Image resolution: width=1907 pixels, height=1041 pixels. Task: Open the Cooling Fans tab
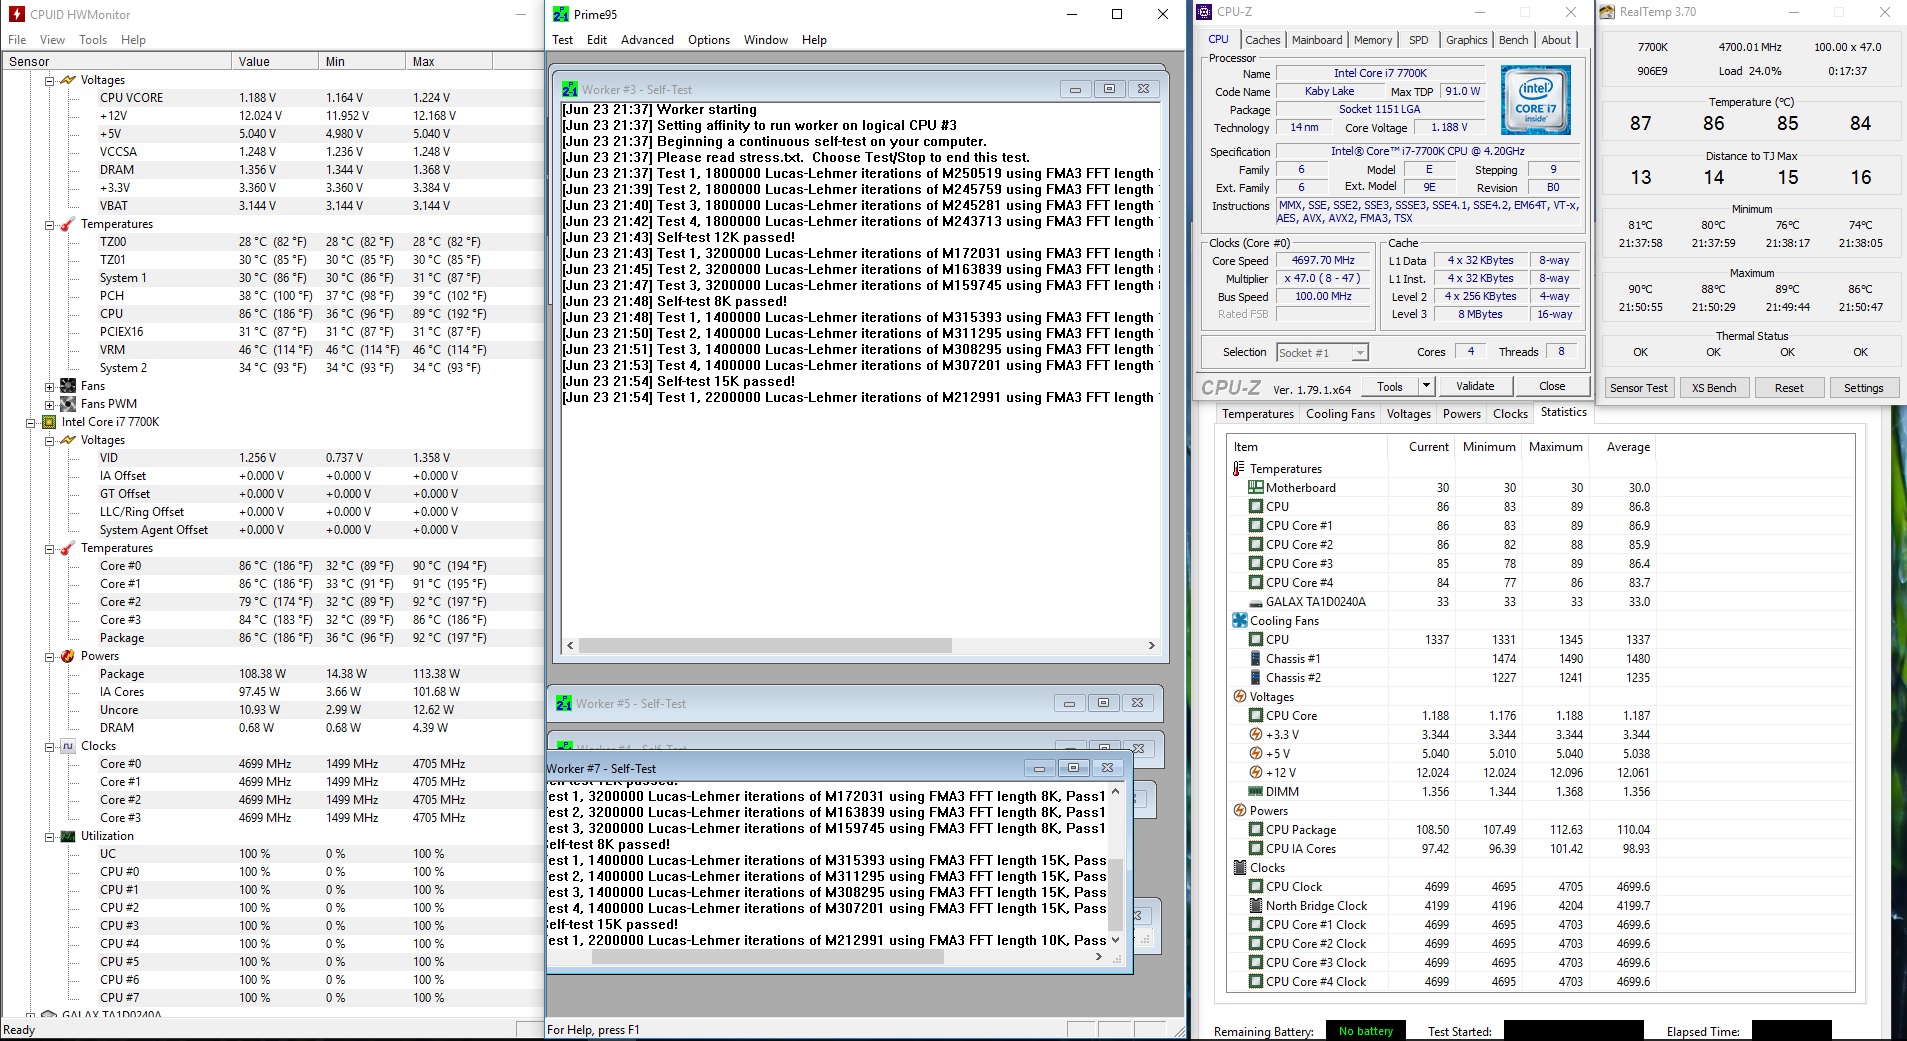click(1340, 414)
